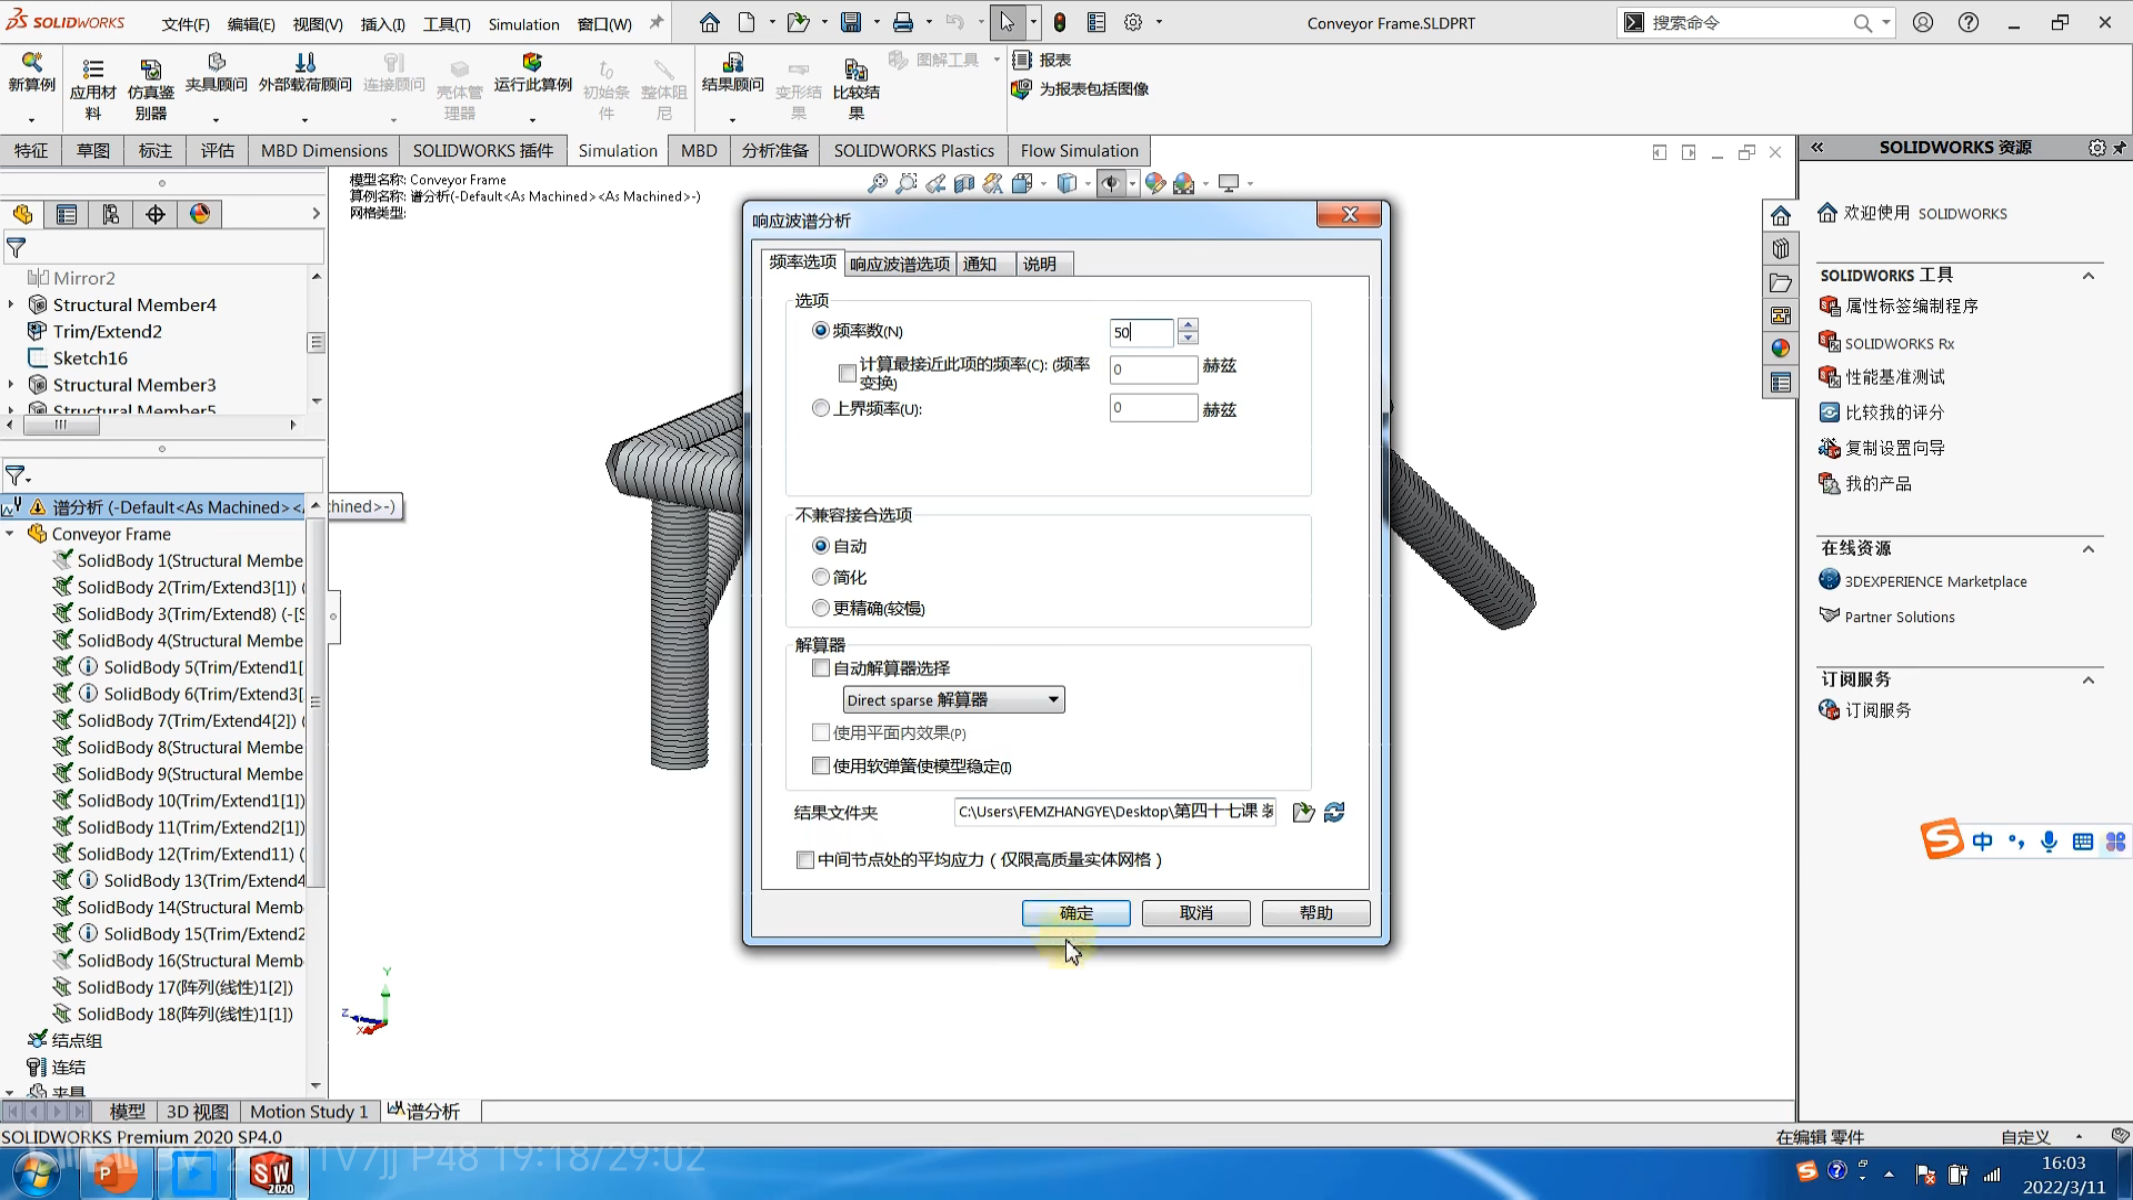Click the Compare Results (比较结果) icon
The width and height of the screenshot is (2133, 1200).
(856, 69)
